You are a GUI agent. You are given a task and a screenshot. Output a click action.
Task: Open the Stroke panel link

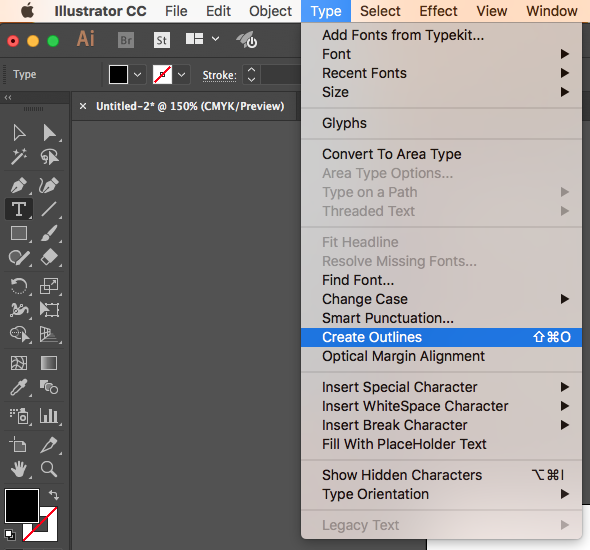pyautogui.click(x=219, y=75)
